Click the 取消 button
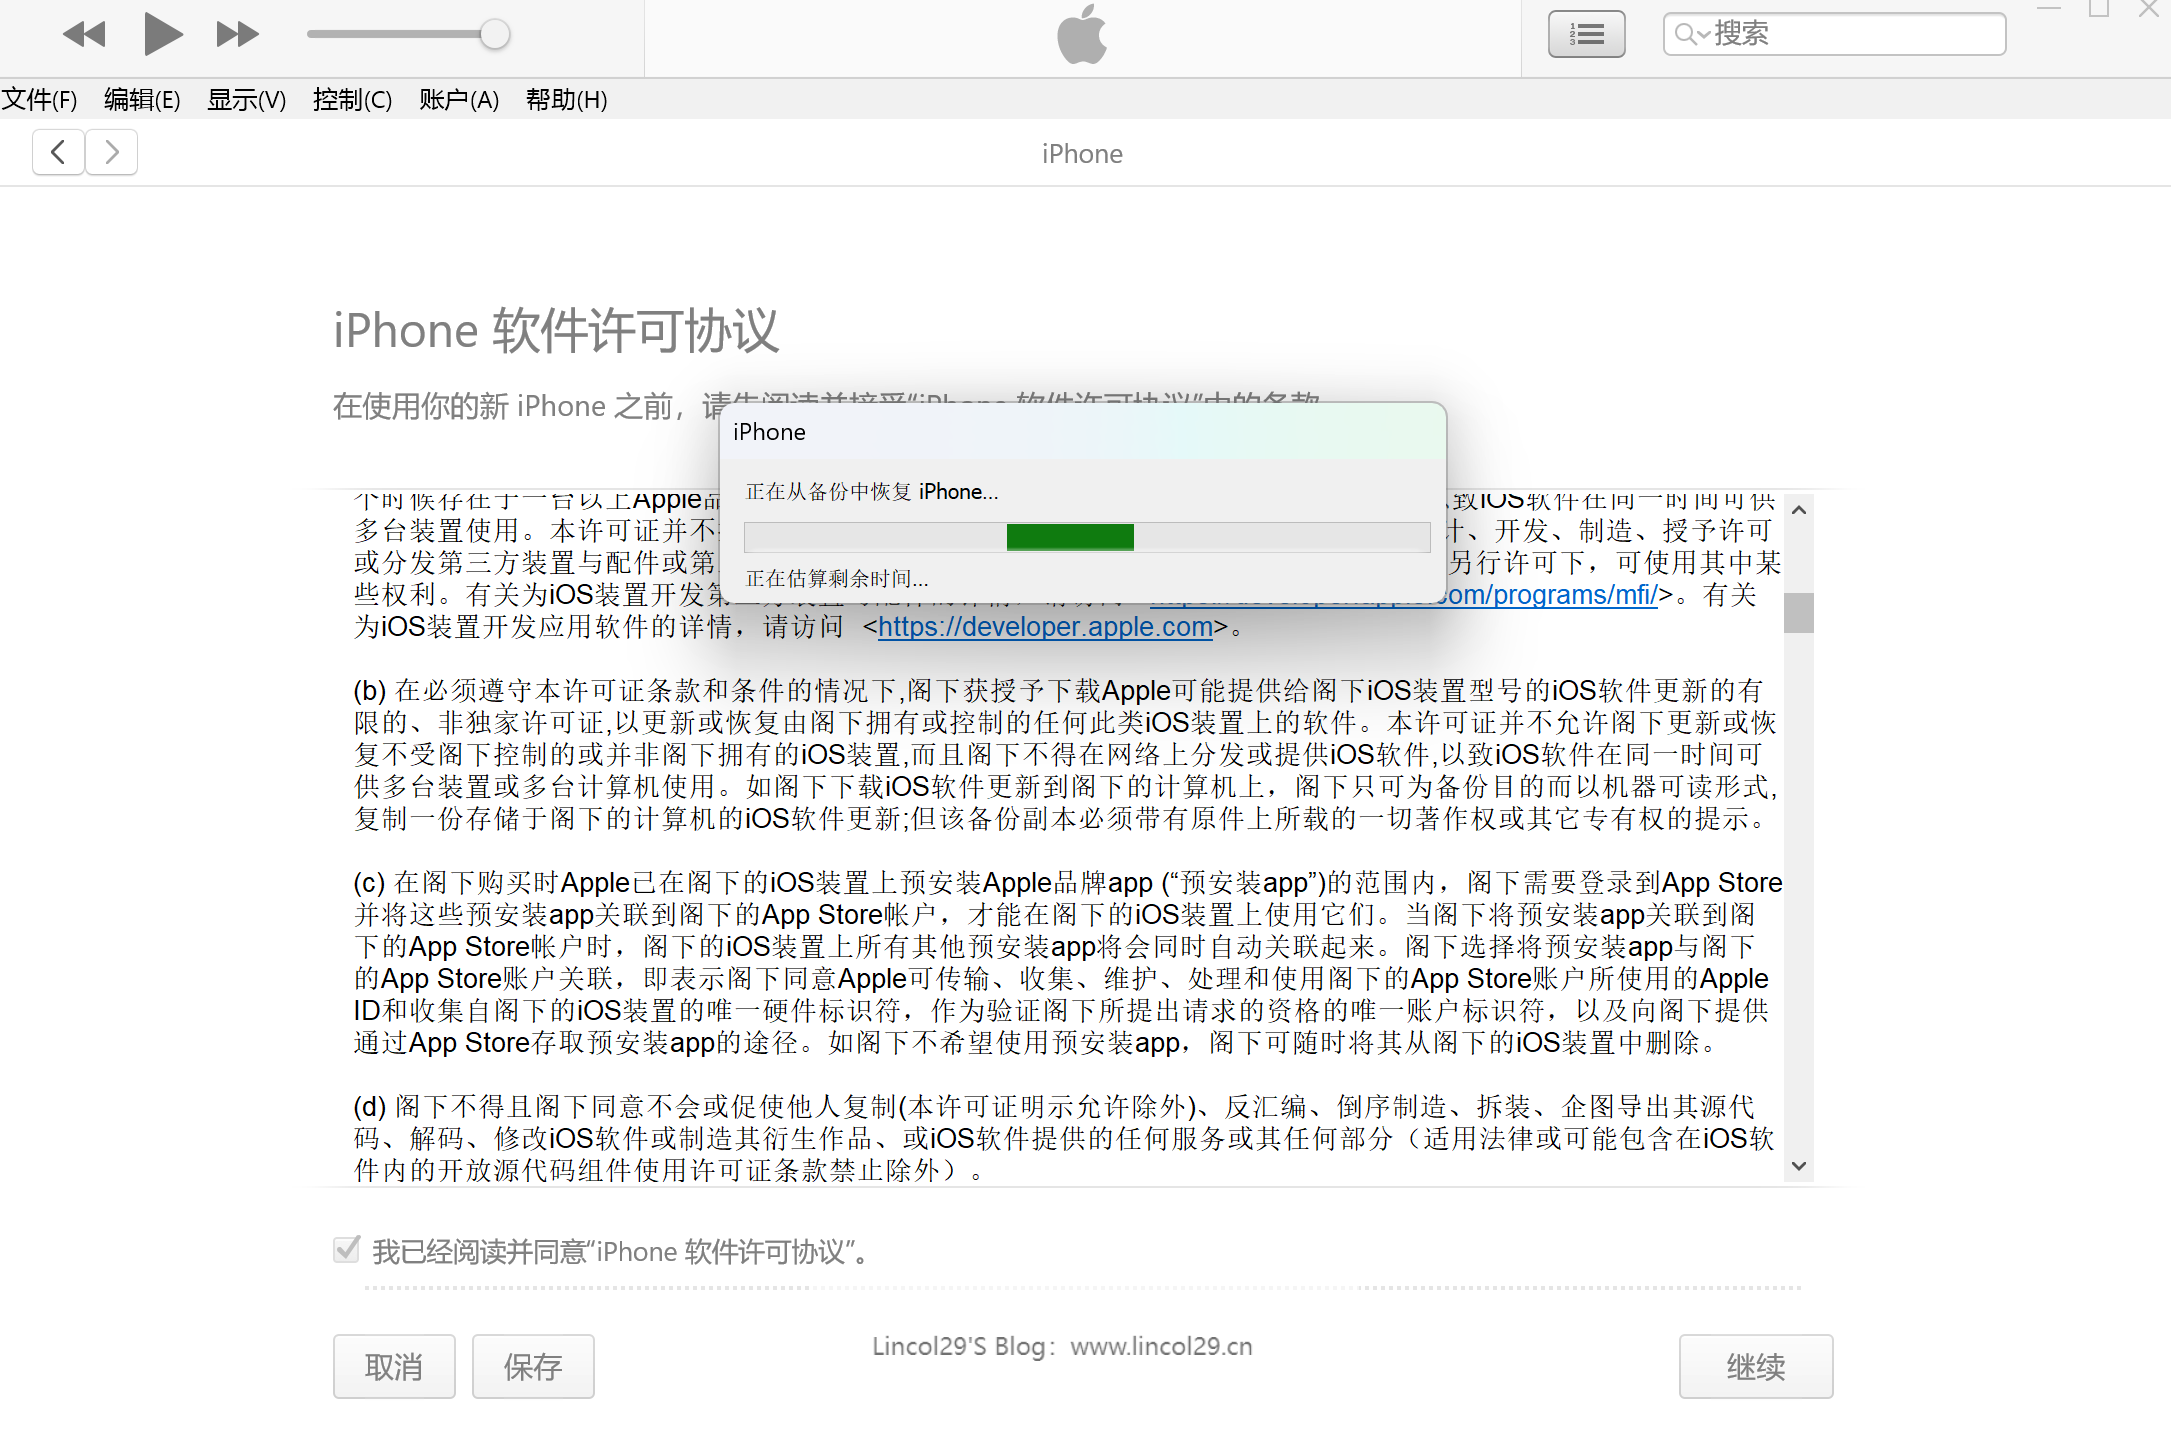Image resolution: width=2171 pixels, height=1431 pixels. [394, 1366]
